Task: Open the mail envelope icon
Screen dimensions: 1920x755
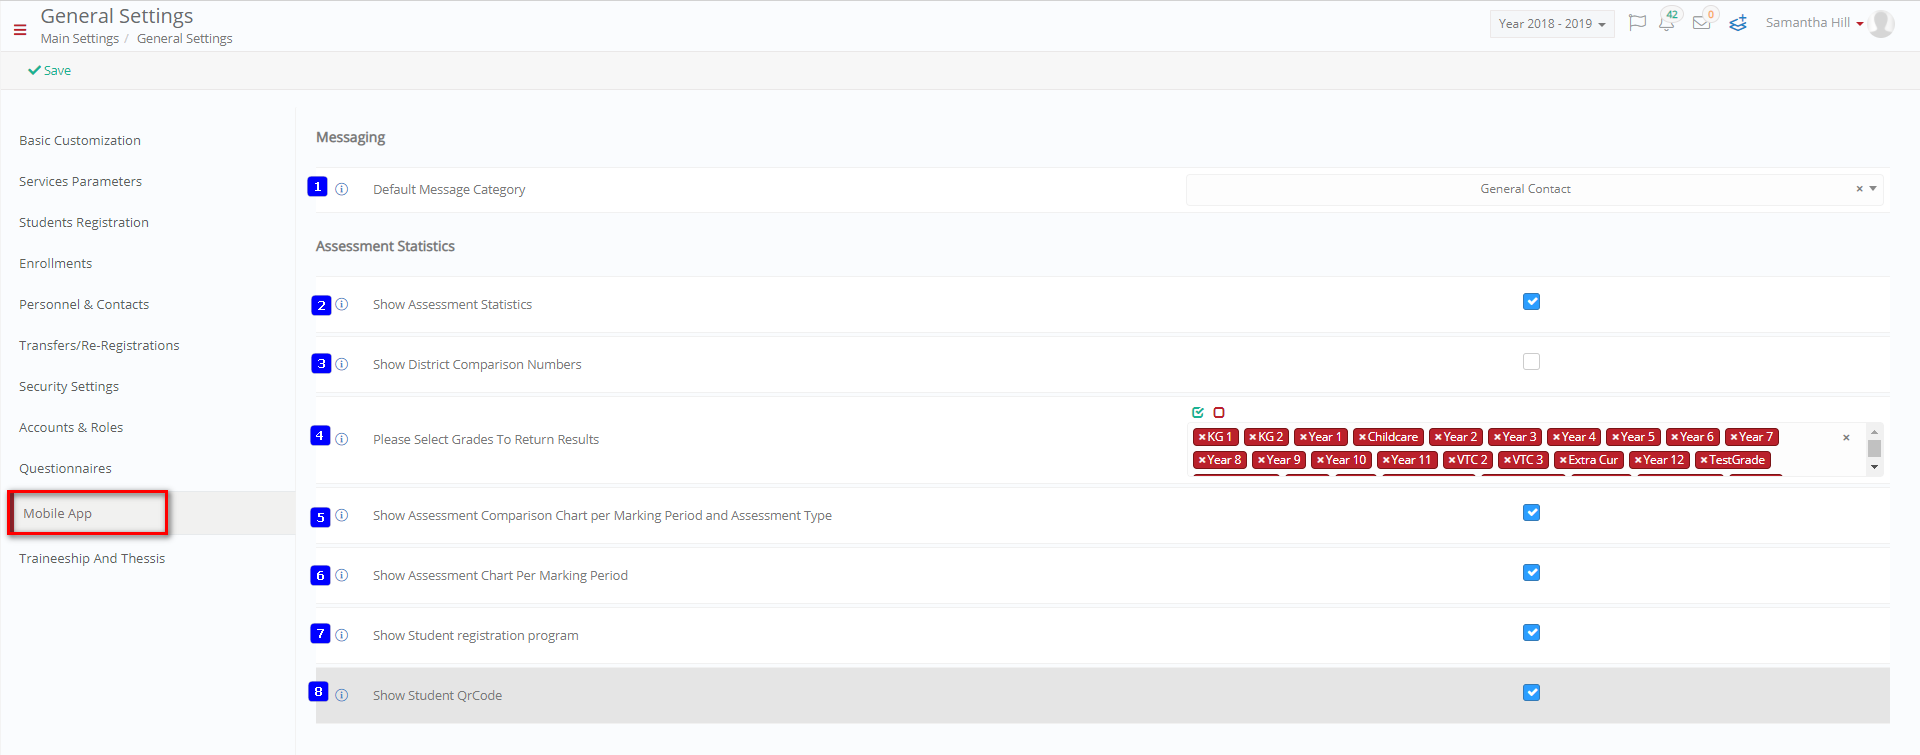Action: [x=1701, y=23]
